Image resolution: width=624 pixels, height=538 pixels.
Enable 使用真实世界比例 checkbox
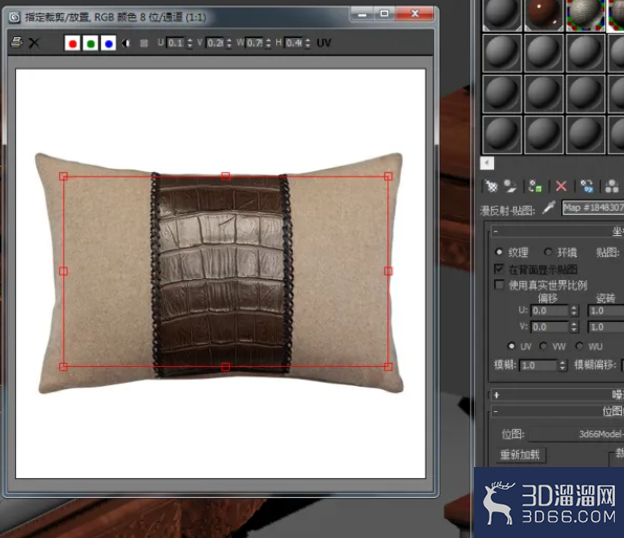click(499, 285)
